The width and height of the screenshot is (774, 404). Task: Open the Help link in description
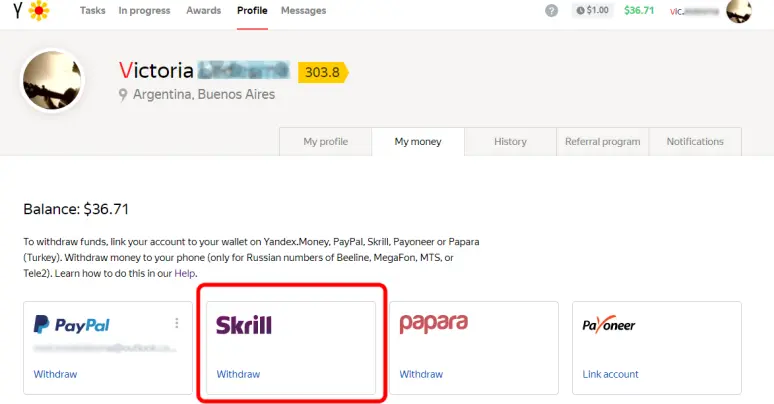coord(185,273)
